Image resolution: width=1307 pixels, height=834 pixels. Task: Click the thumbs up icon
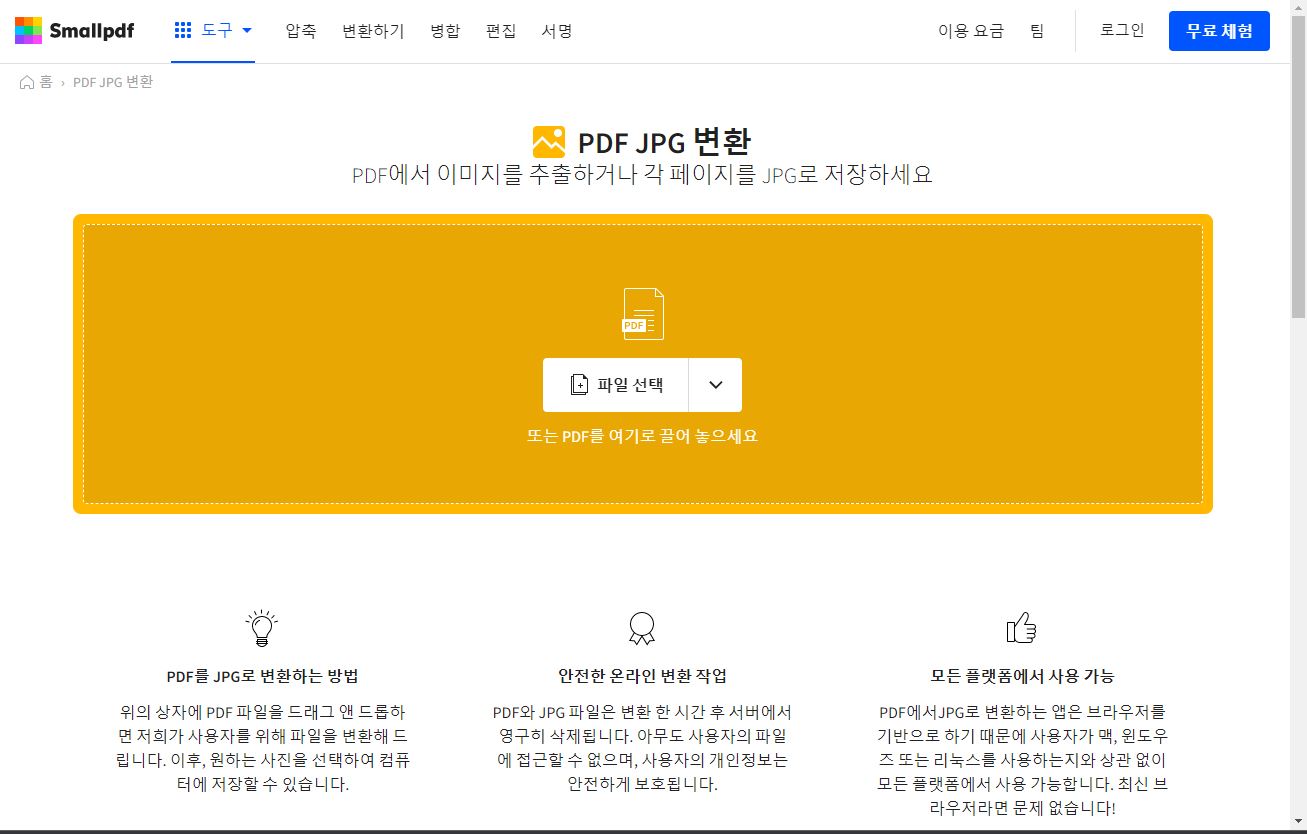coord(1021,628)
